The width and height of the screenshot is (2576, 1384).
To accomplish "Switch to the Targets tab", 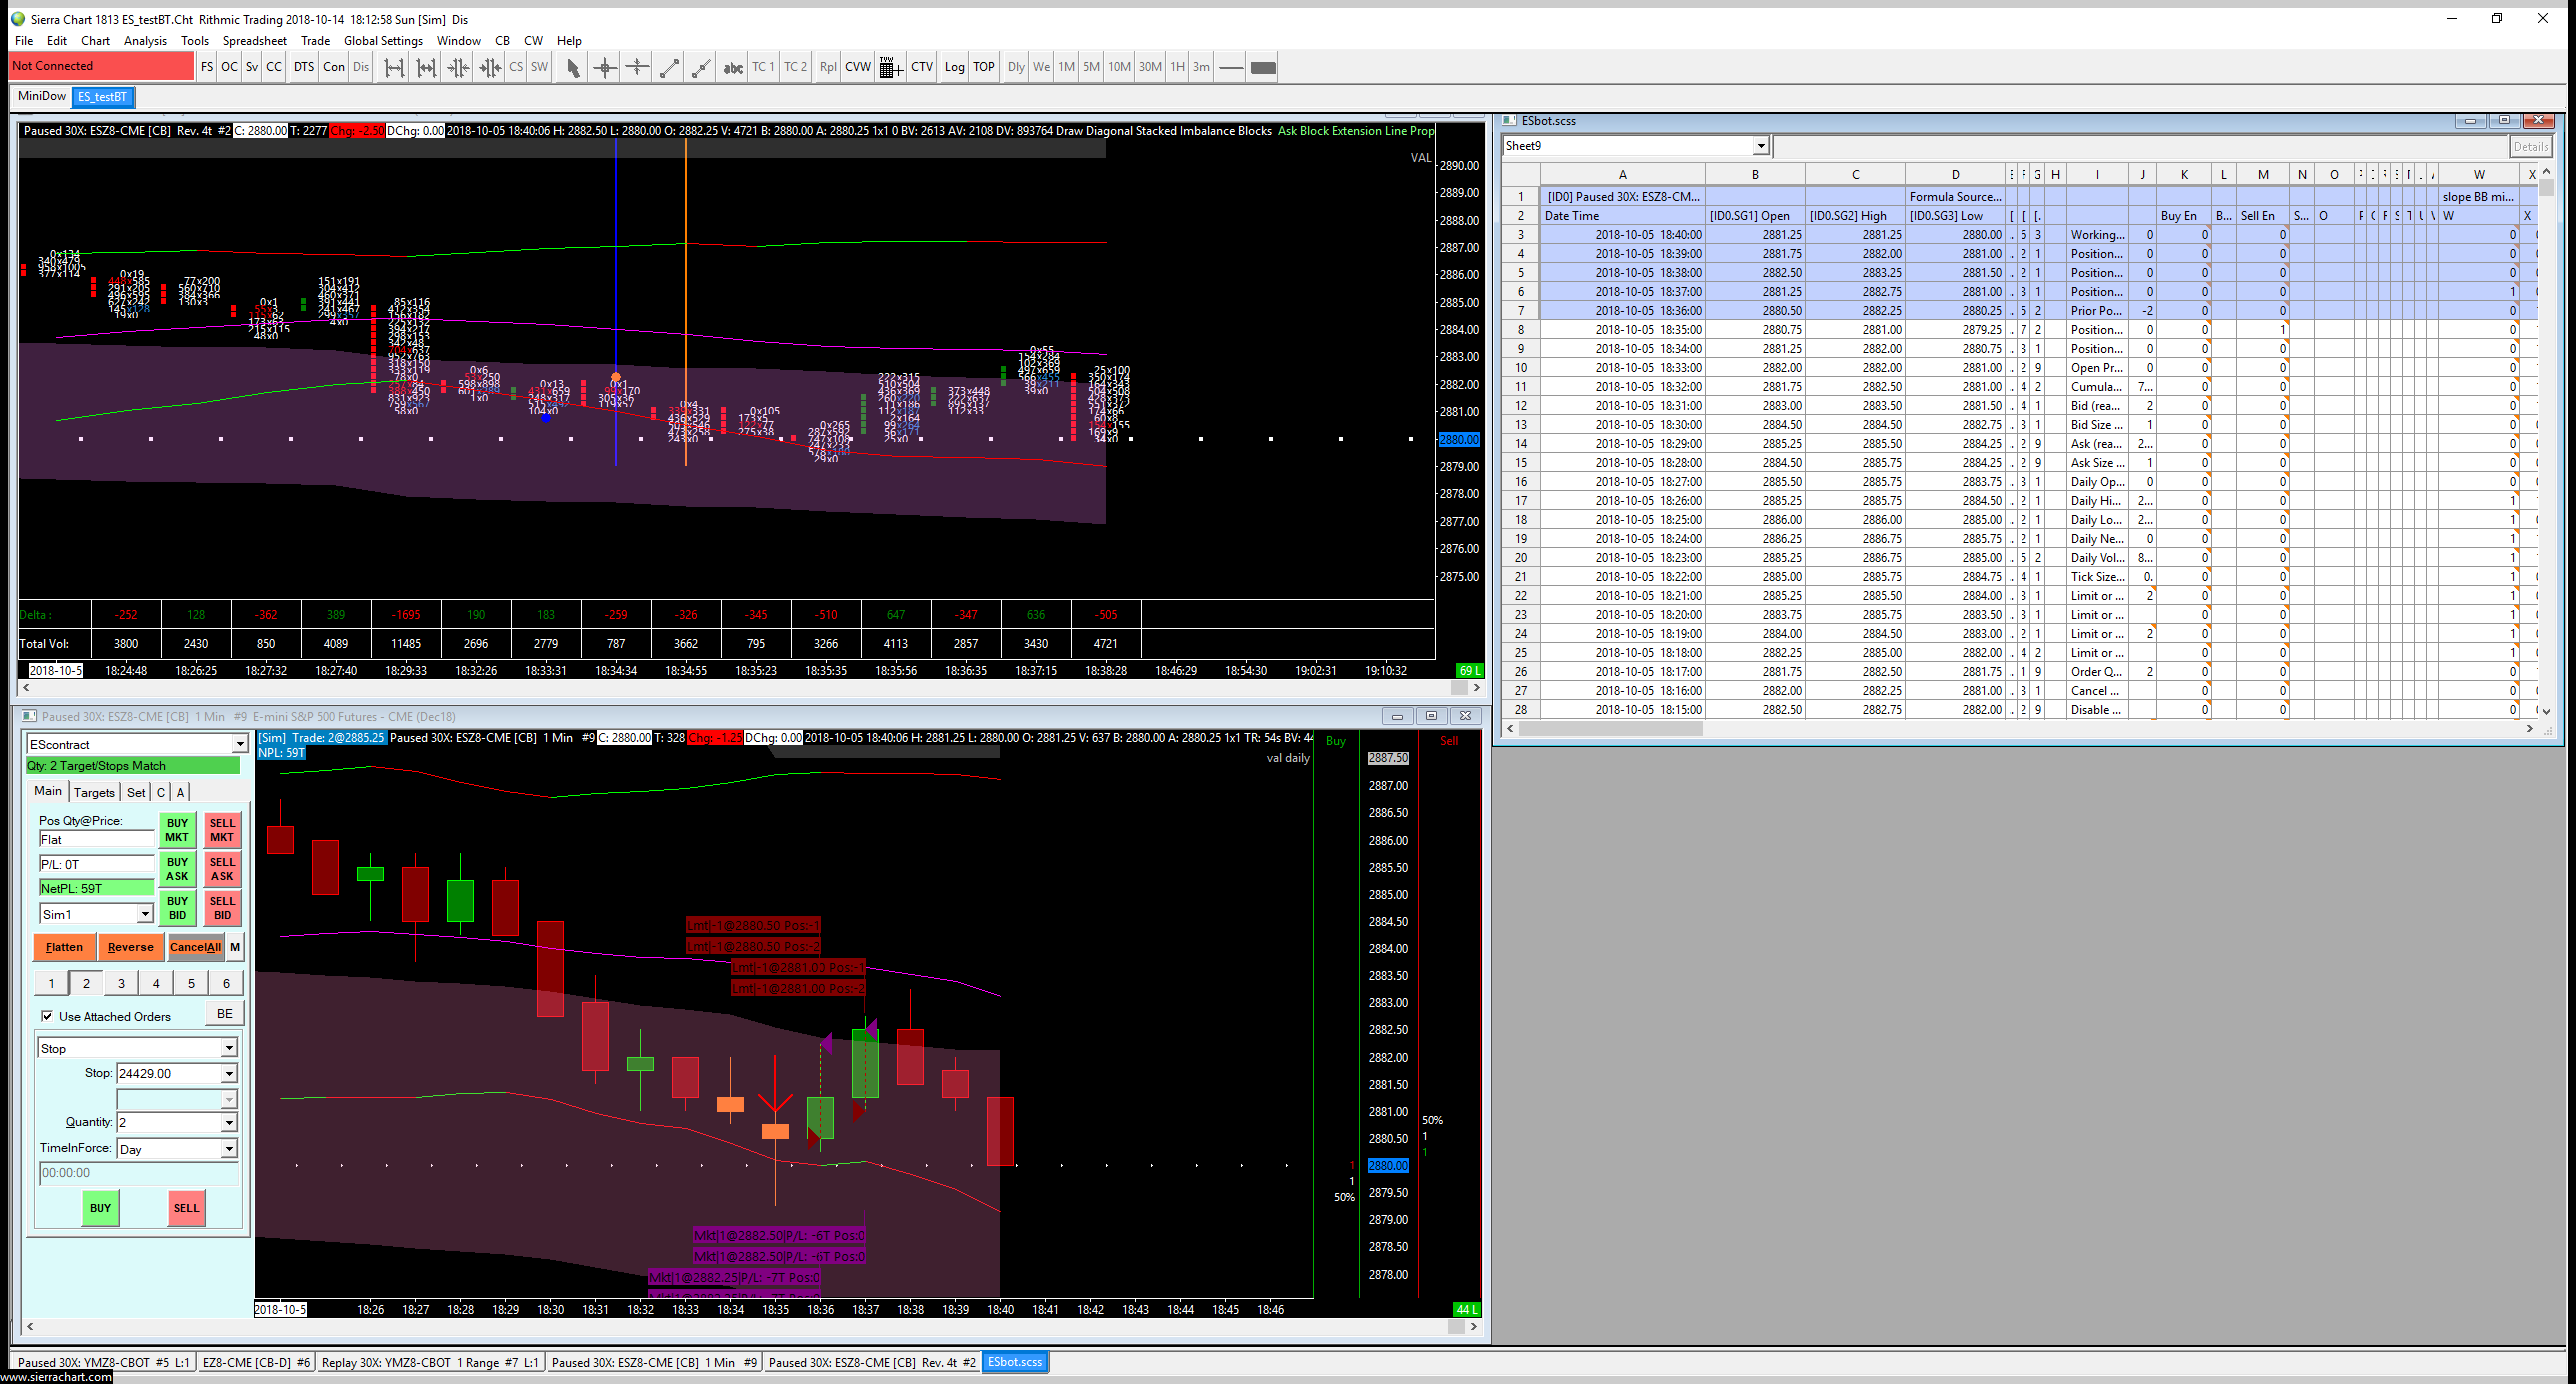I will tap(94, 792).
